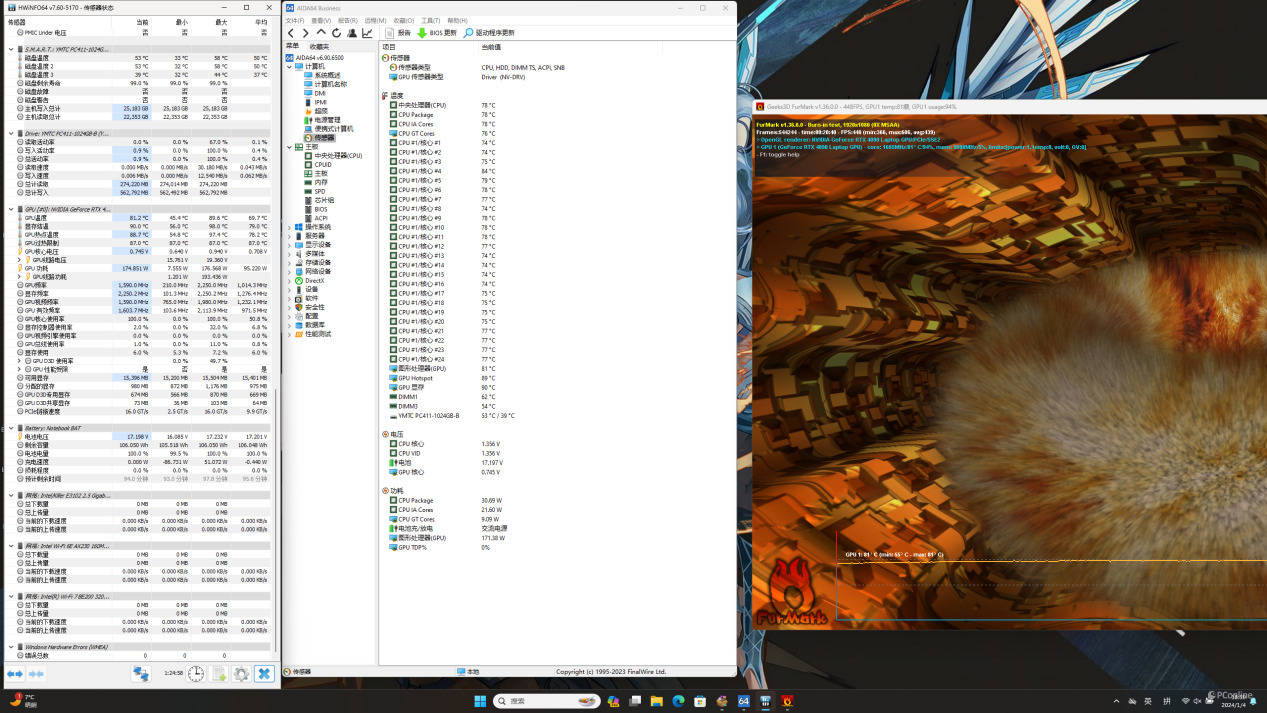
Task: Click the AIDA64 taskbar icon
Action: pyautogui.click(x=744, y=701)
